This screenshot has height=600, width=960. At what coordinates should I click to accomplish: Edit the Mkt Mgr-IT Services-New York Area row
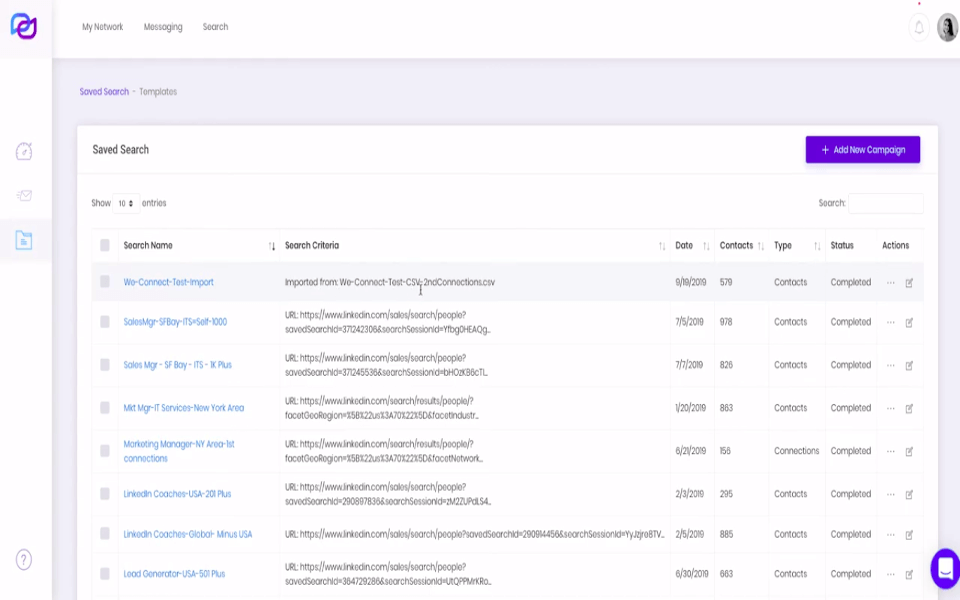(x=909, y=408)
